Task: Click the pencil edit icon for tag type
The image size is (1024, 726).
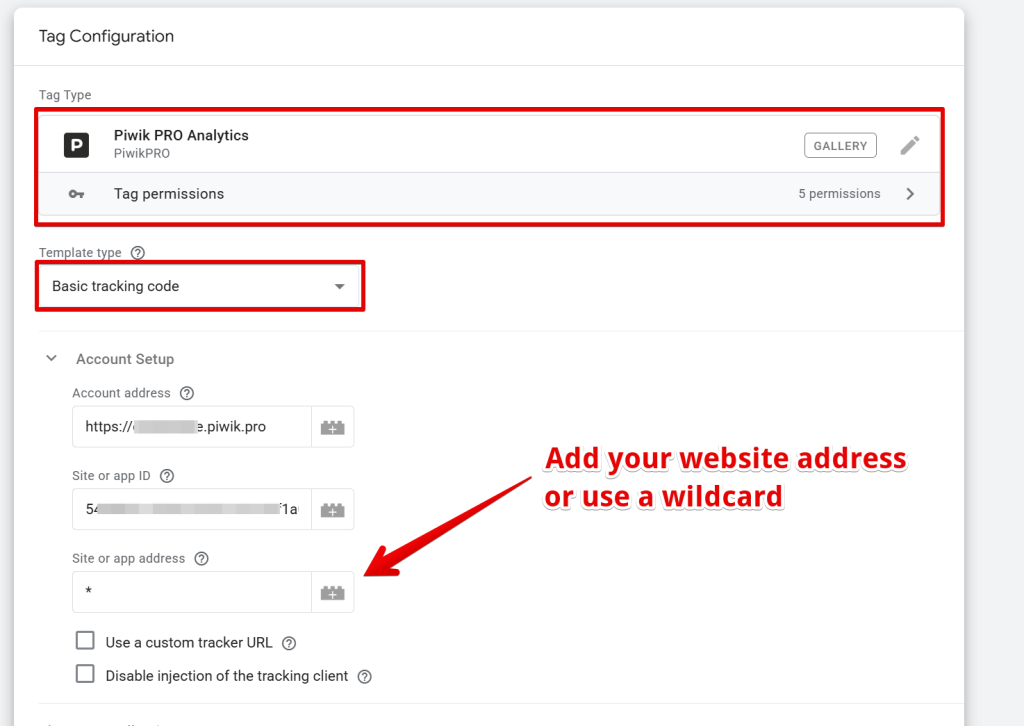Action: tap(910, 145)
